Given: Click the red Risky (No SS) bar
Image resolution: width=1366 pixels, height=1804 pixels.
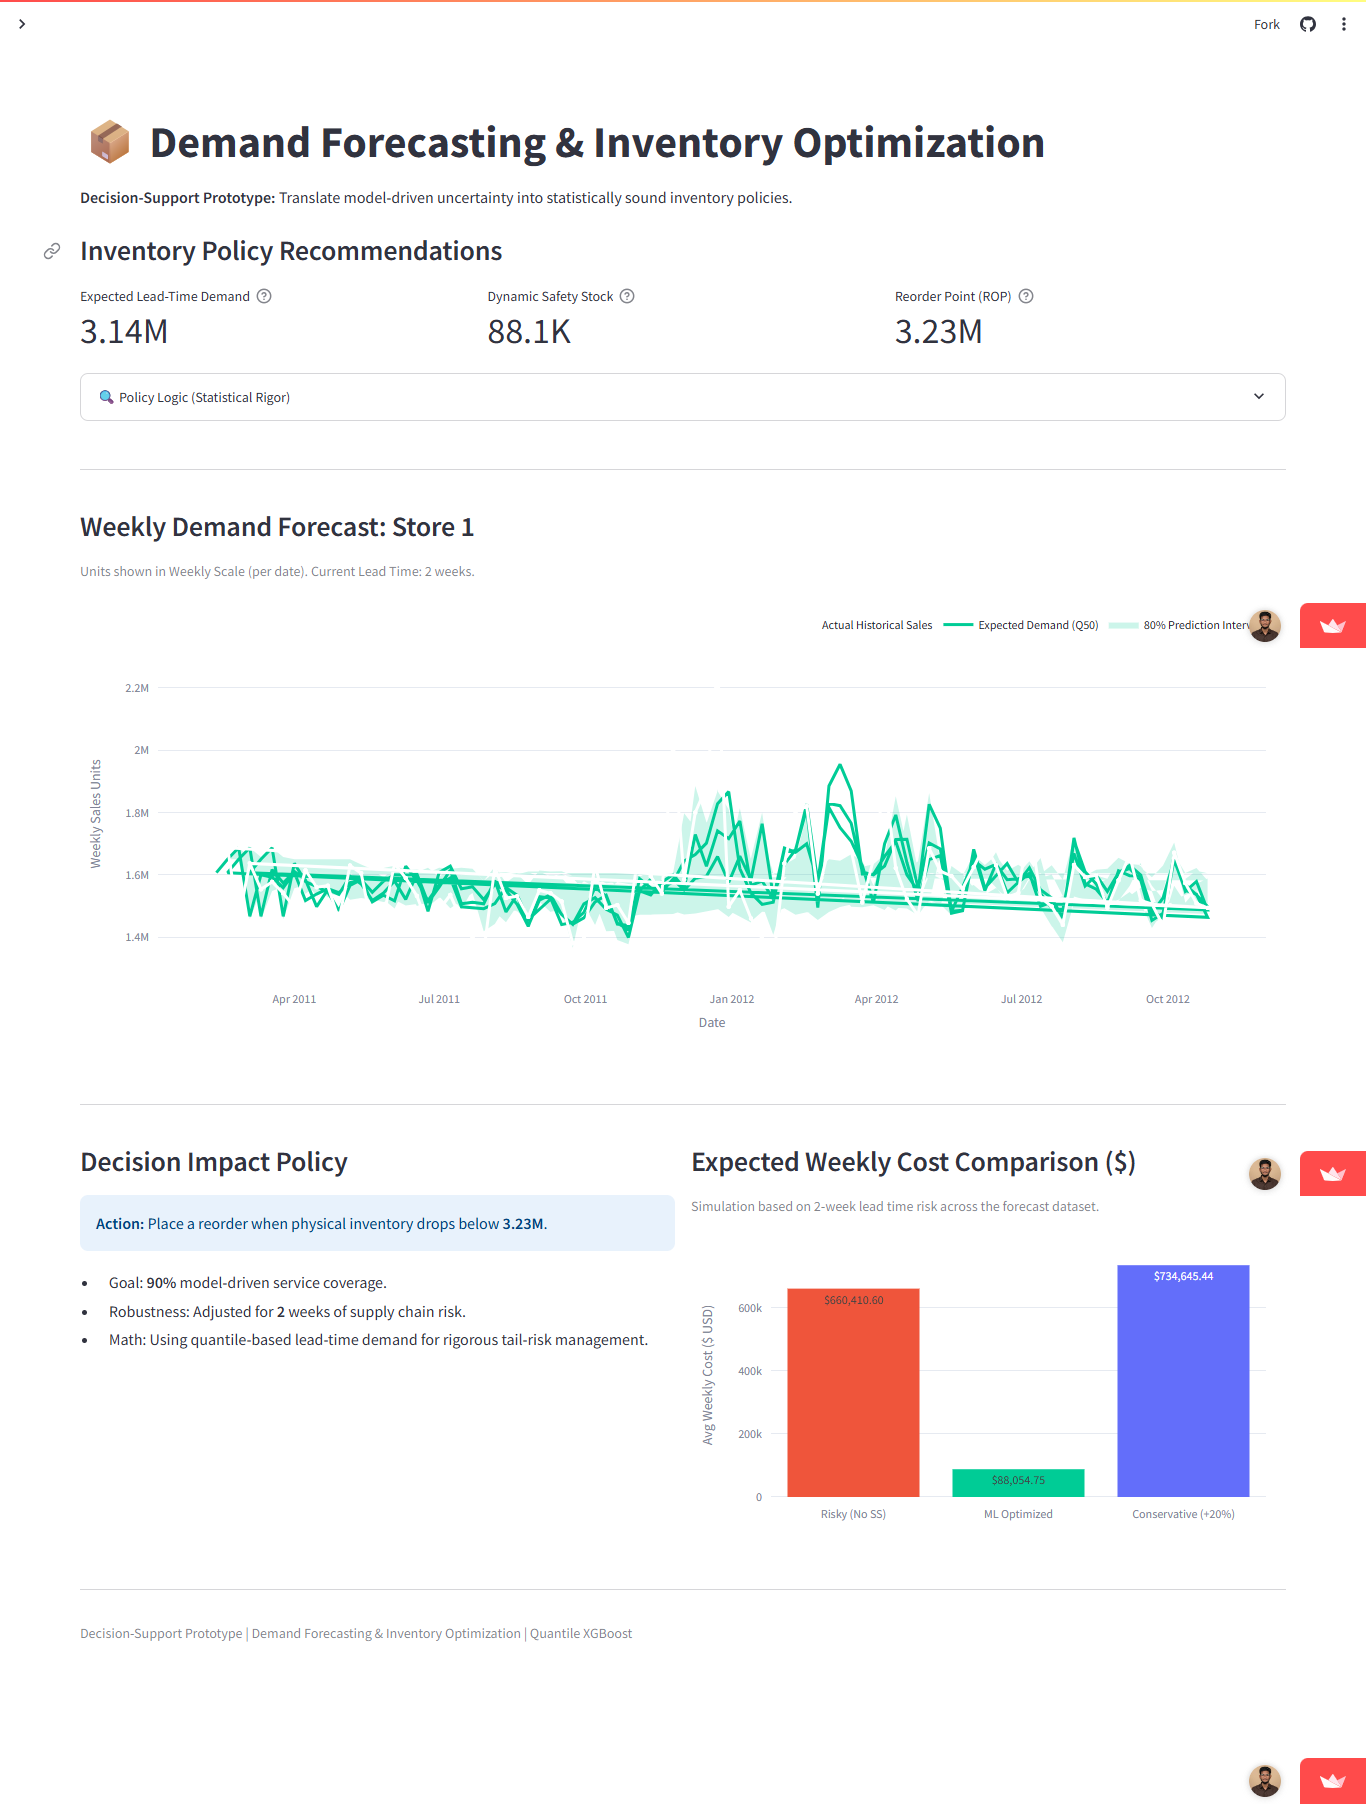Looking at the screenshot, I should click(853, 1392).
